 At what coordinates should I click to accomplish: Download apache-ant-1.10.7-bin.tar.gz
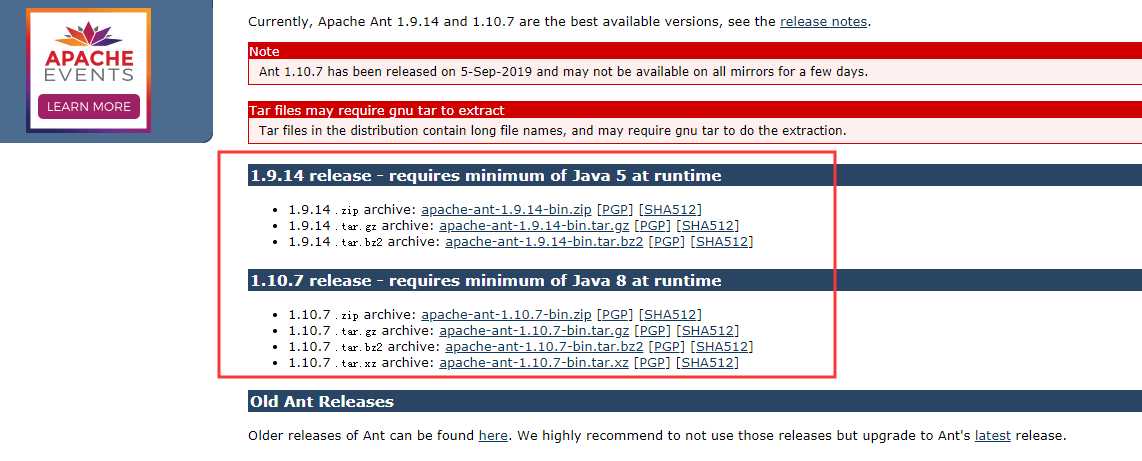[x=534, y=331]
